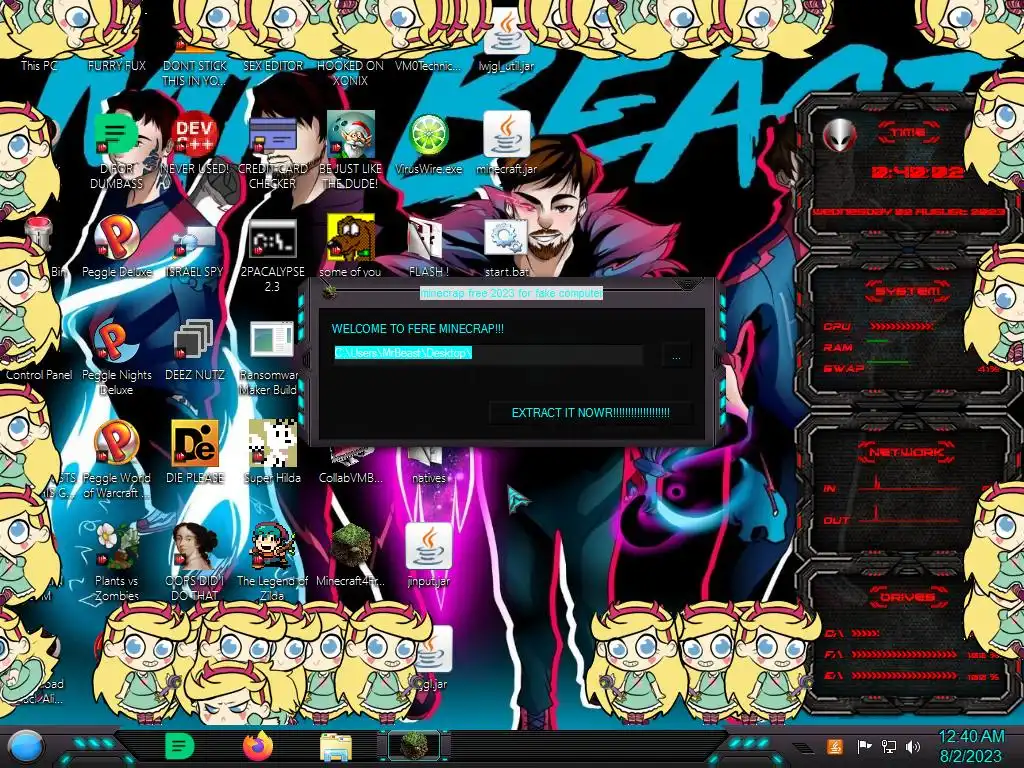This screenshot has width=1024, height=768.
Task: Open the ISRAEL SPY shortcut
Action: 194,242
